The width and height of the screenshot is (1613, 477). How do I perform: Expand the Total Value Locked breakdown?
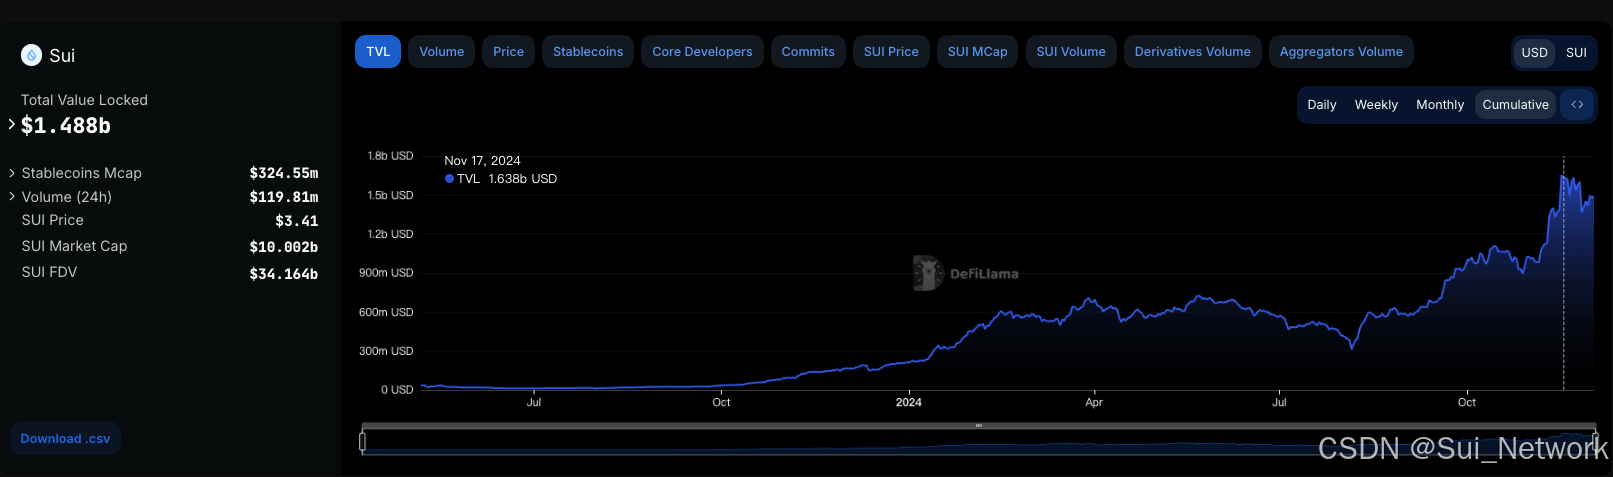[x=12, y=125]
